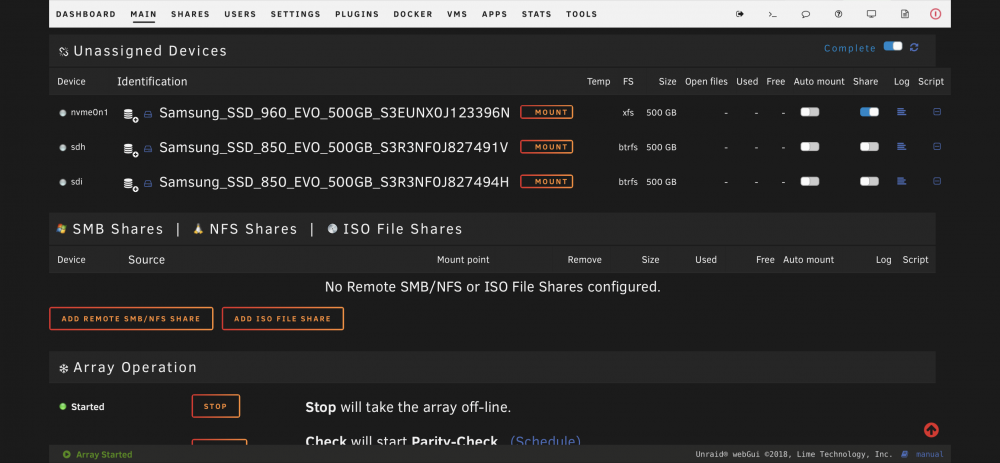Open the feedback speech bubble icon
Image resolution: width=1000 pixels, height=463 pixels.
805,14
